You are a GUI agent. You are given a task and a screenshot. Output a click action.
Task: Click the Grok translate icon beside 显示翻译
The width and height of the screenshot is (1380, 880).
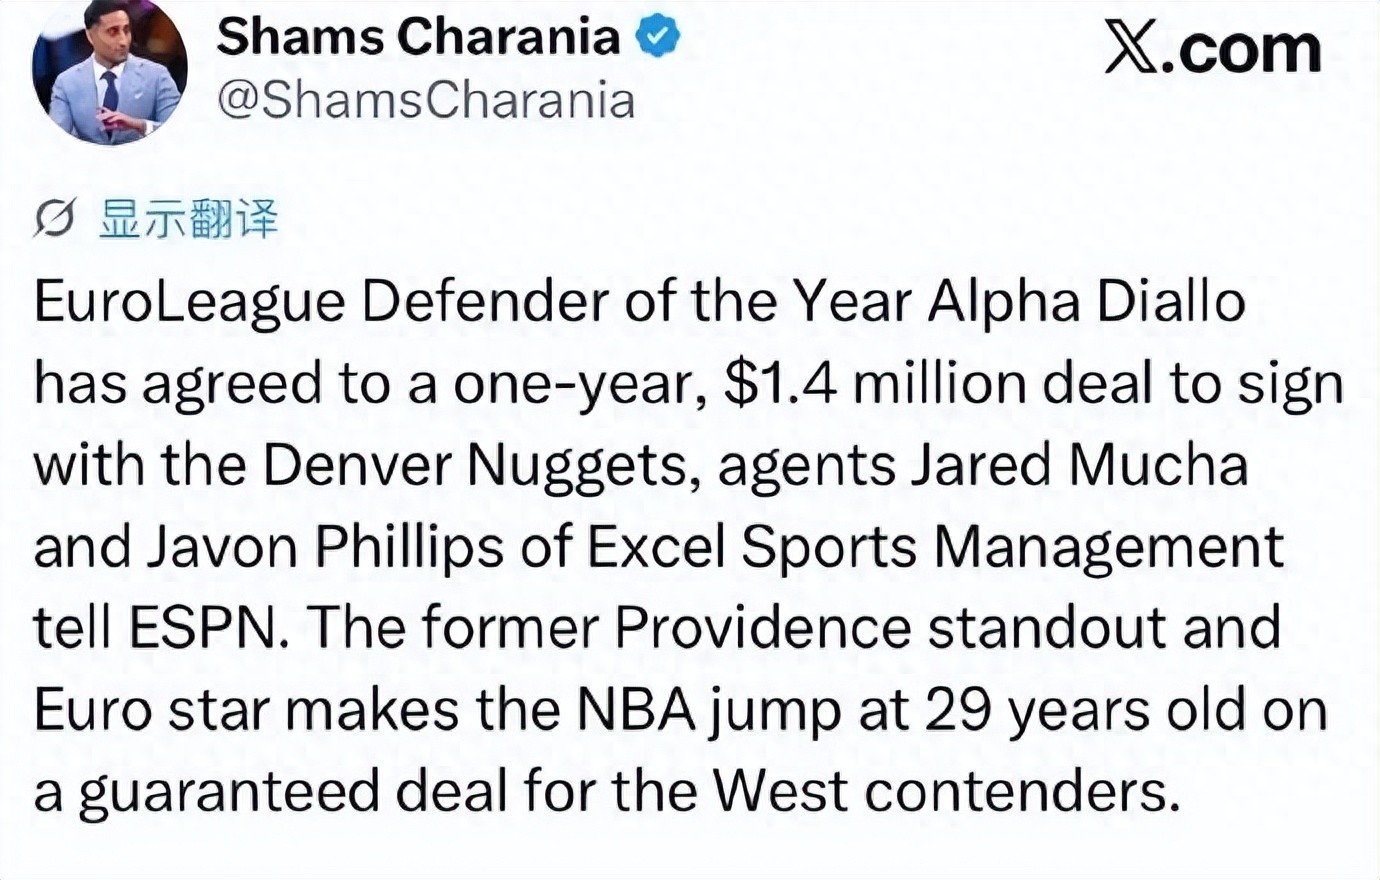54,219
